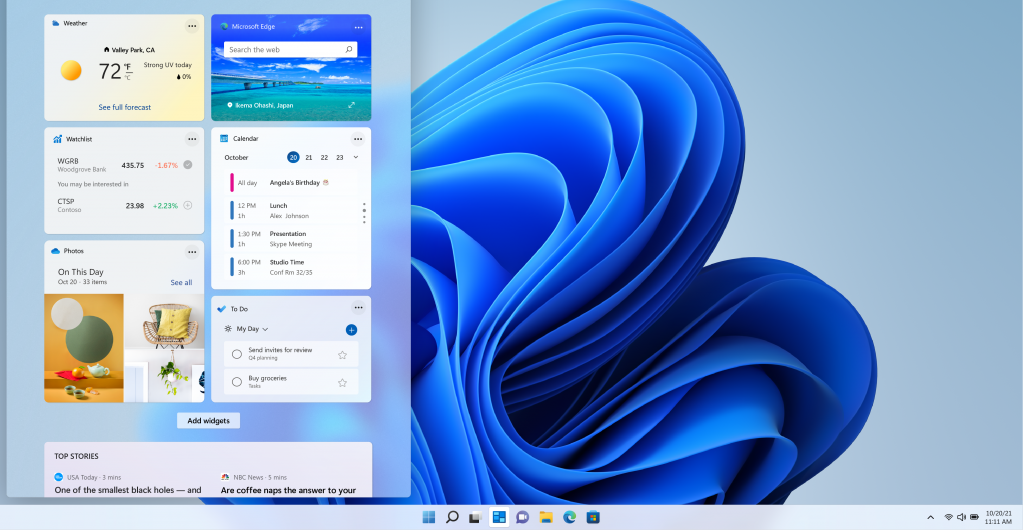Show hidden tray icons chevron

pos(930,517)
